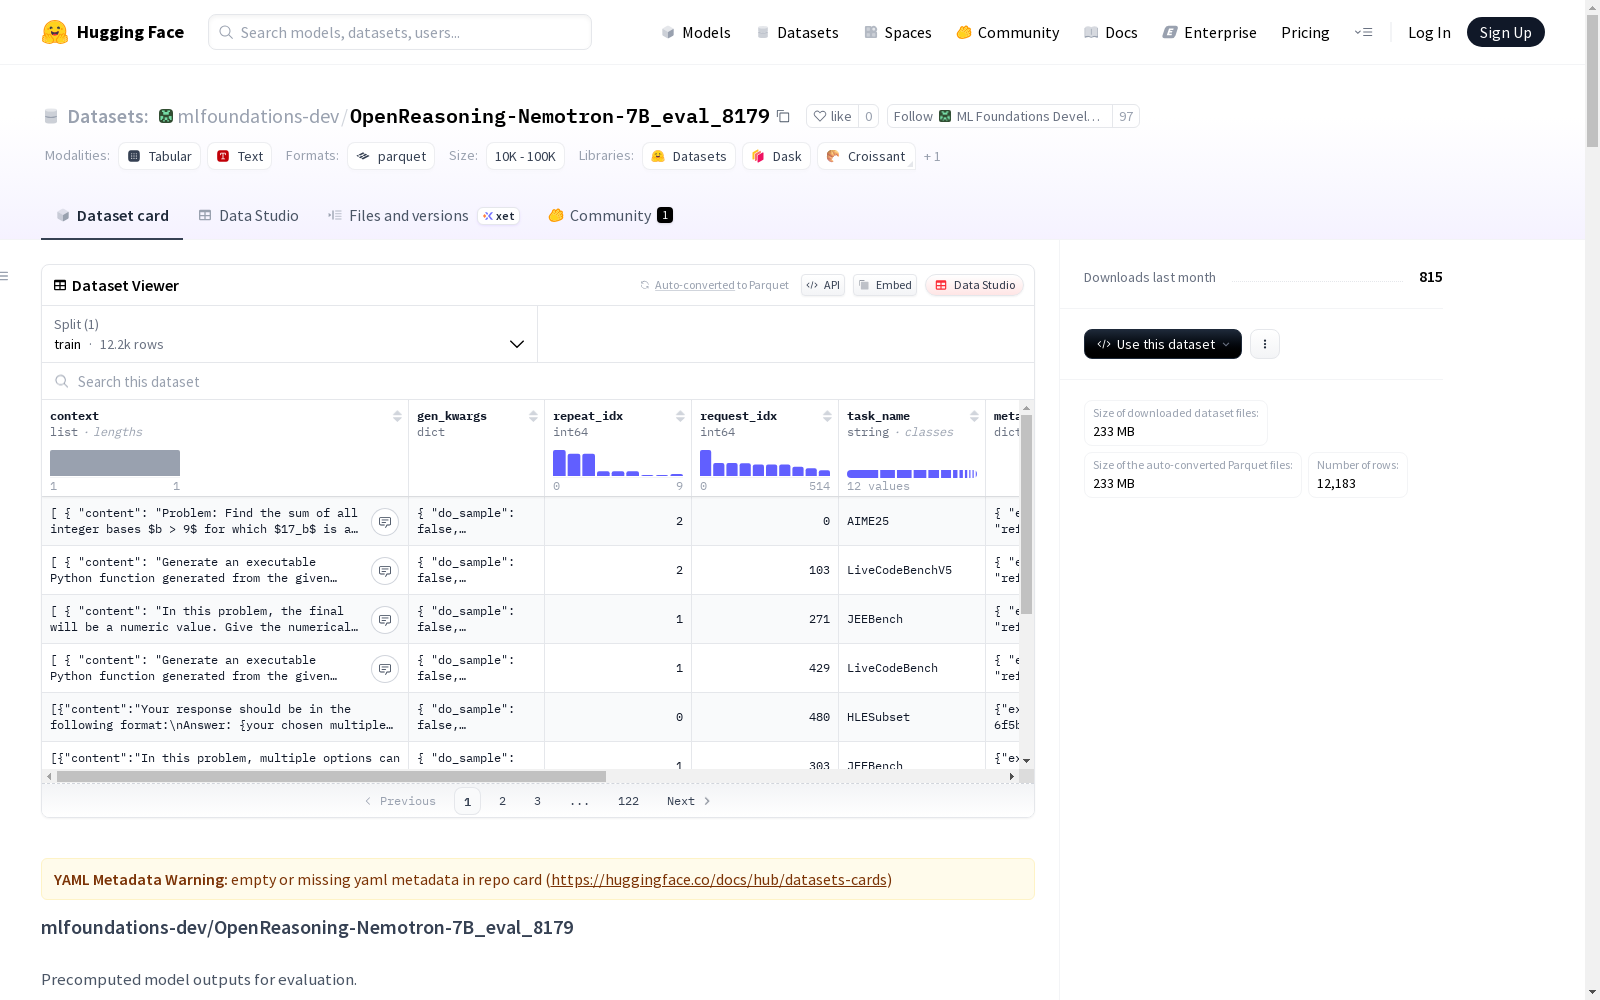Open the three-dot options next to Use this dataset
The width and height of the screenshot is (1600, 1000).
(x=1265, y=344)
